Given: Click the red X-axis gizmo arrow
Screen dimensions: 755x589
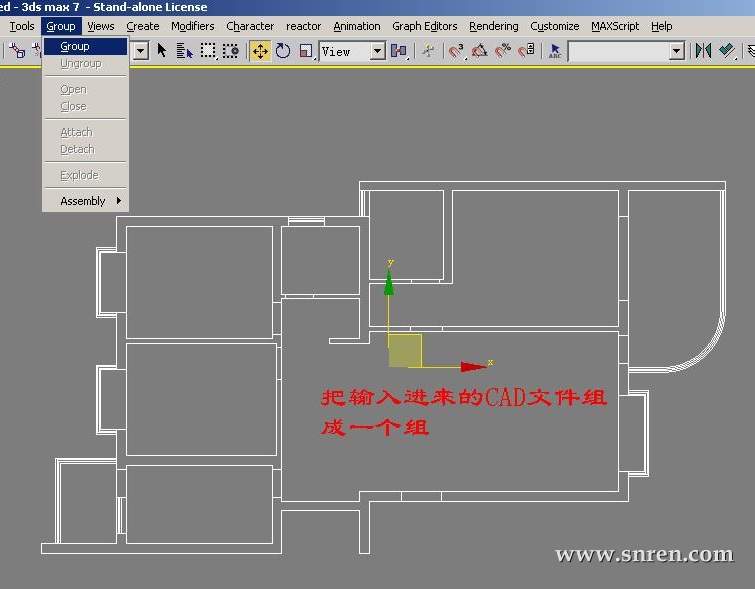Looking at the screenshot, I should coord(473,367).
